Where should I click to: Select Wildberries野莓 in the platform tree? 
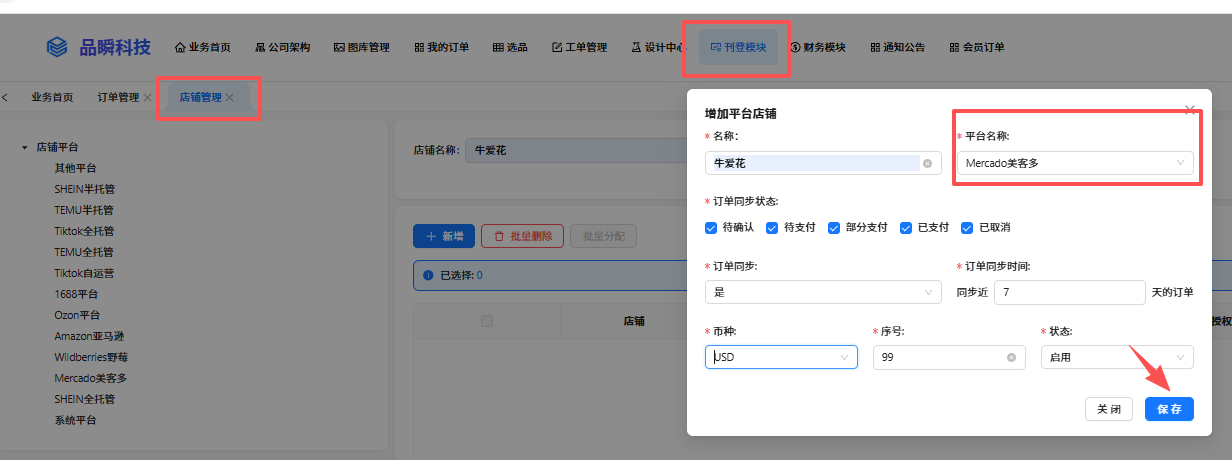click(91, 357)
